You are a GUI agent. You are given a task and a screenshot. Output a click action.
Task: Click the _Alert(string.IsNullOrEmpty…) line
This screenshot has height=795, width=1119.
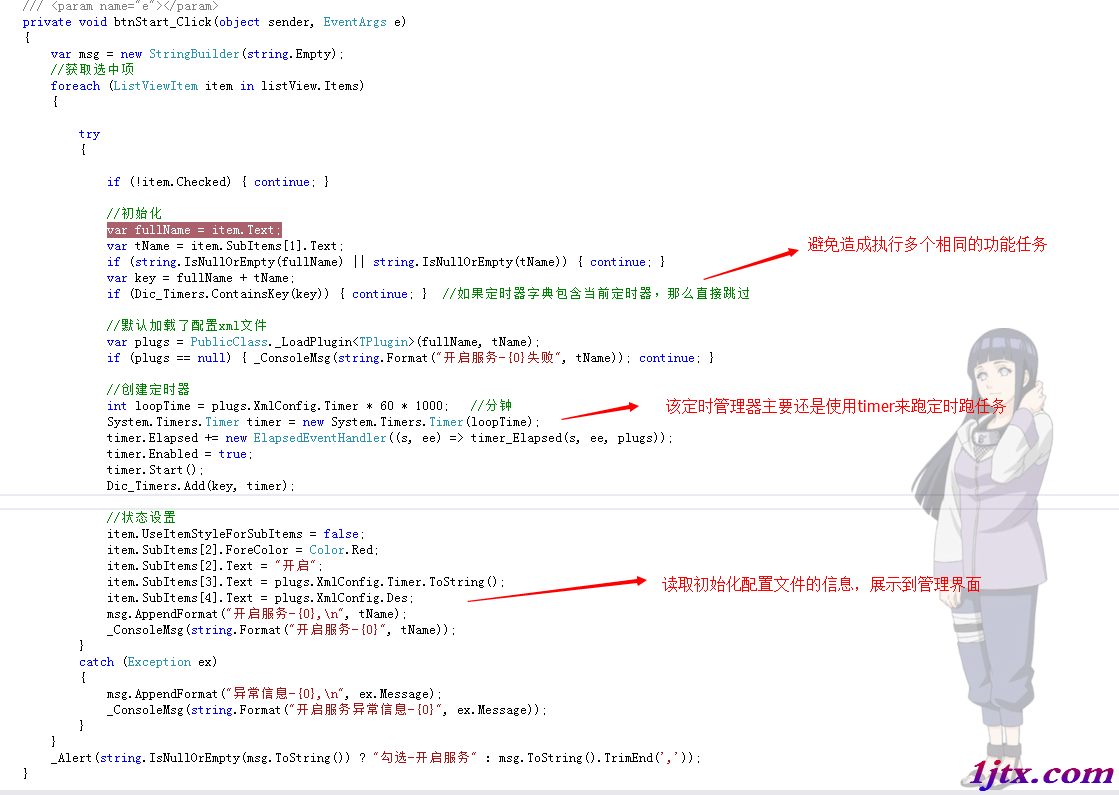coord(375,758)
